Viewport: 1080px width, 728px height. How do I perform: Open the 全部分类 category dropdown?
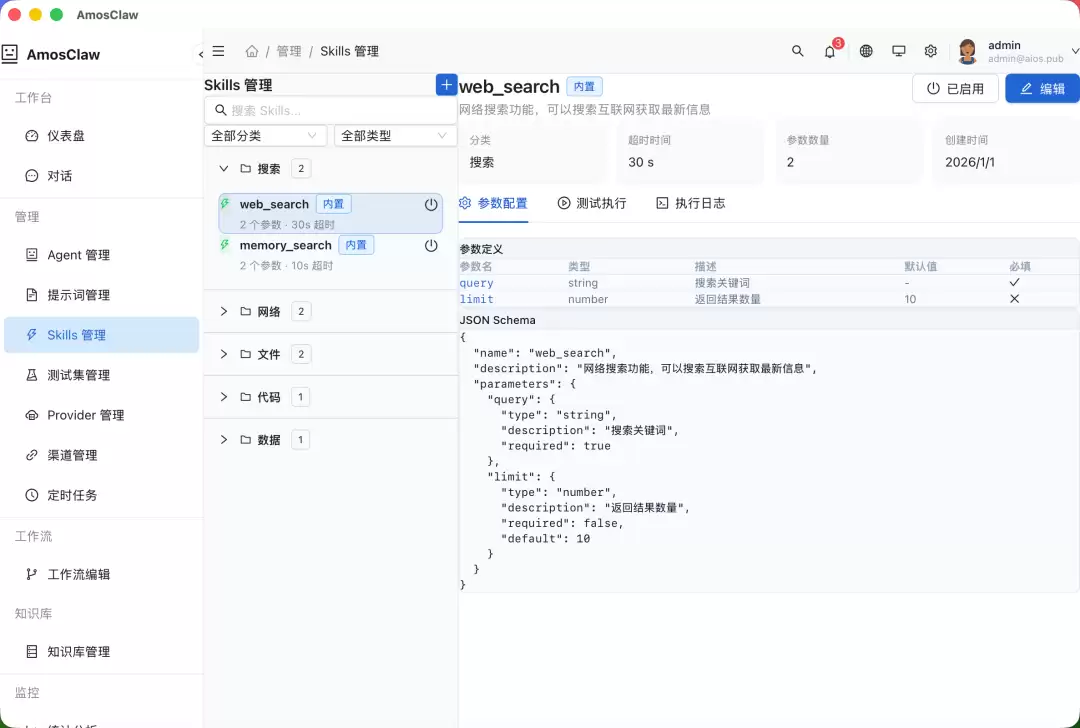click(x=265, y=136)
